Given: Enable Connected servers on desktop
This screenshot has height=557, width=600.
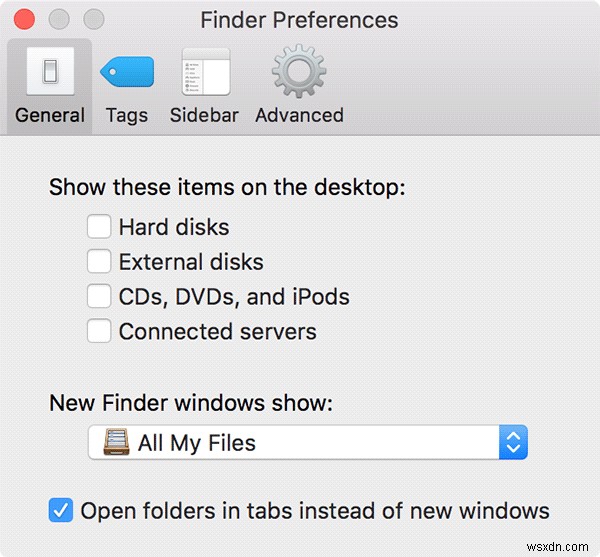Looking at the screenshot, I should [99, 331].
